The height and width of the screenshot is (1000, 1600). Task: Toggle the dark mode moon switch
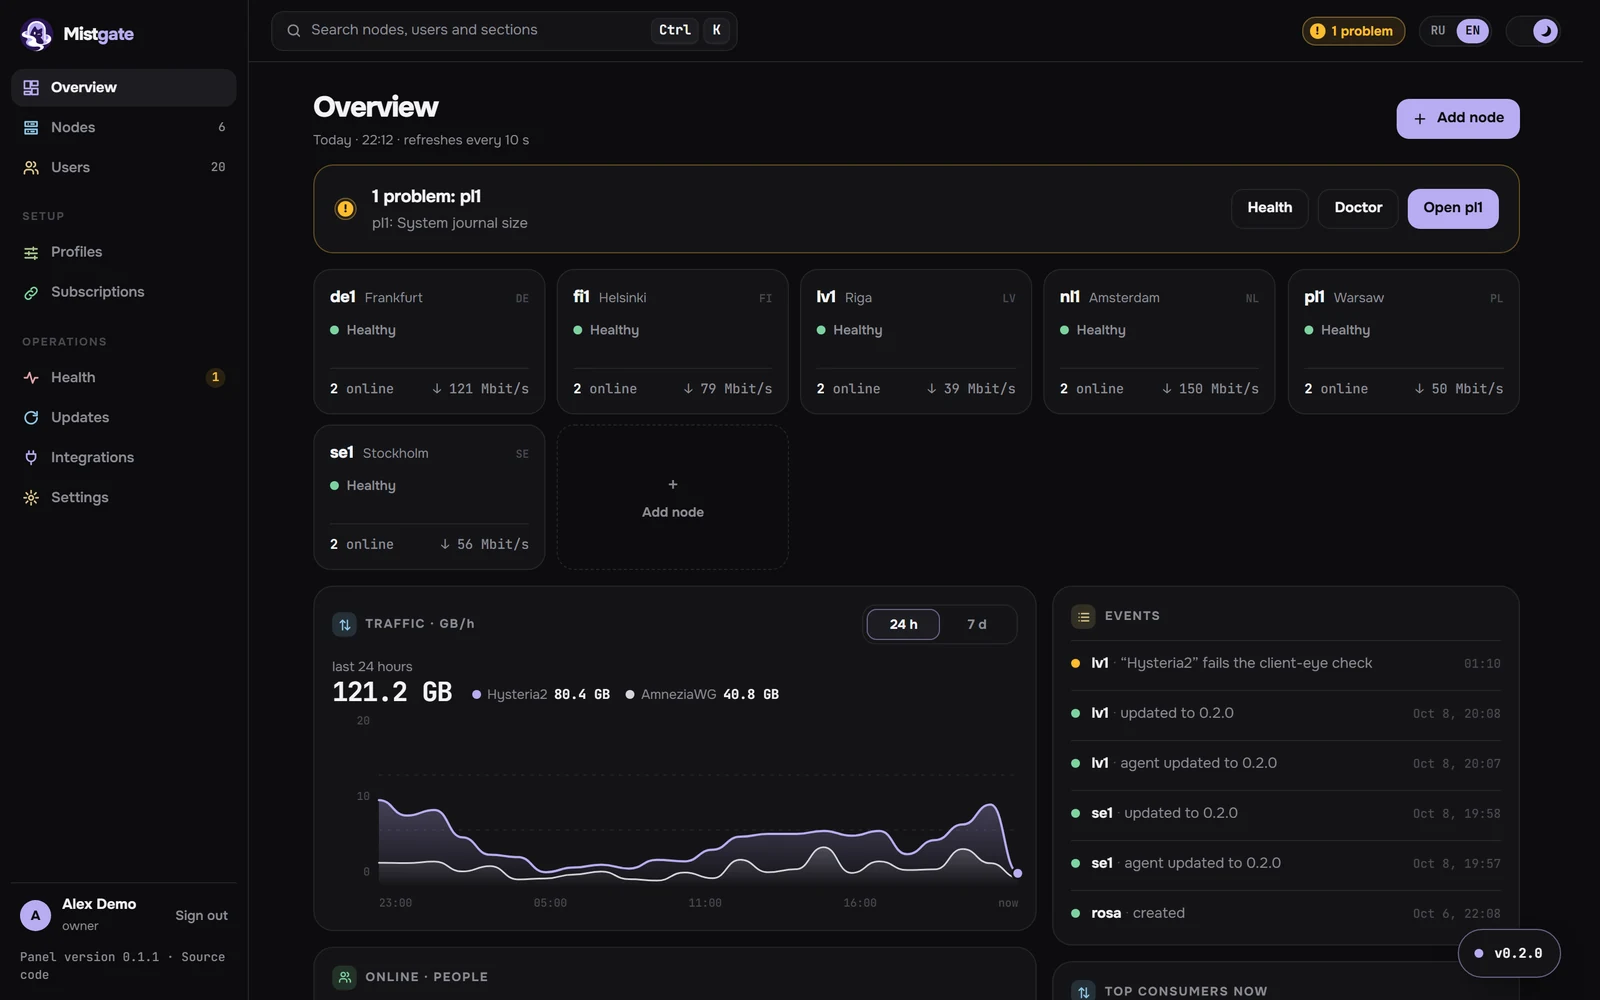coord(1533,32)
